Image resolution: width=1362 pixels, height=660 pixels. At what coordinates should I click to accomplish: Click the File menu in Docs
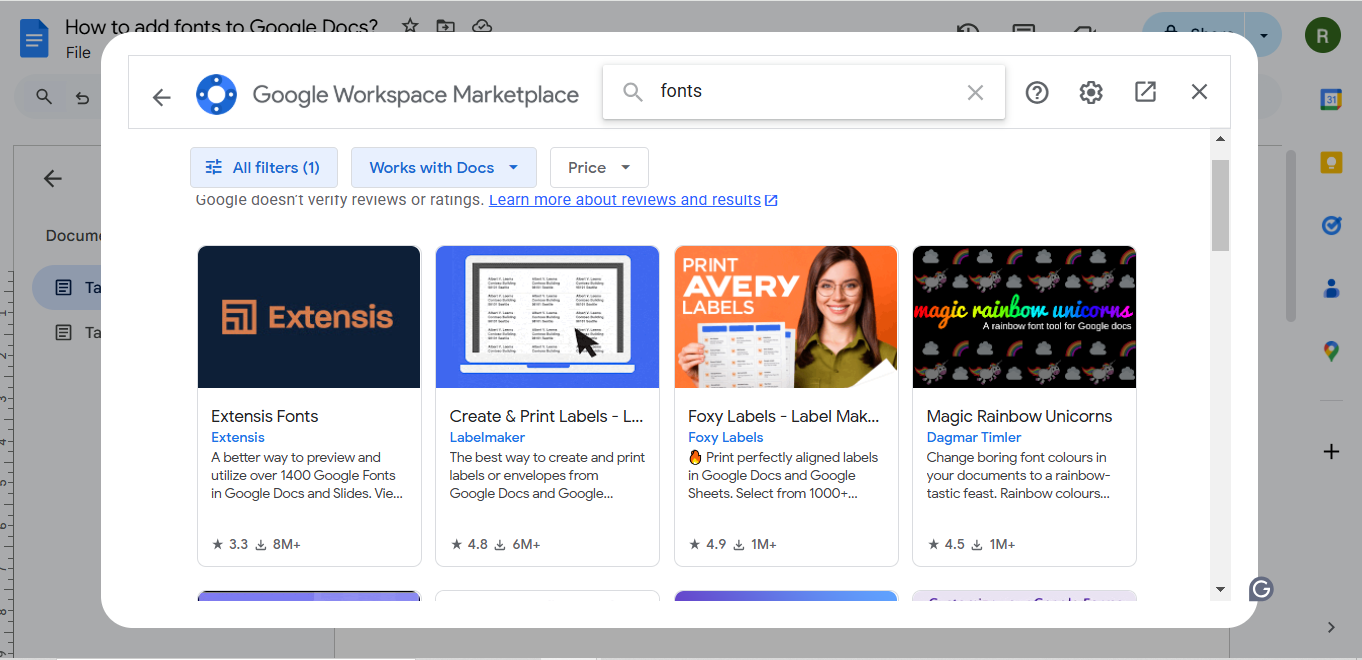pos(78,52)
